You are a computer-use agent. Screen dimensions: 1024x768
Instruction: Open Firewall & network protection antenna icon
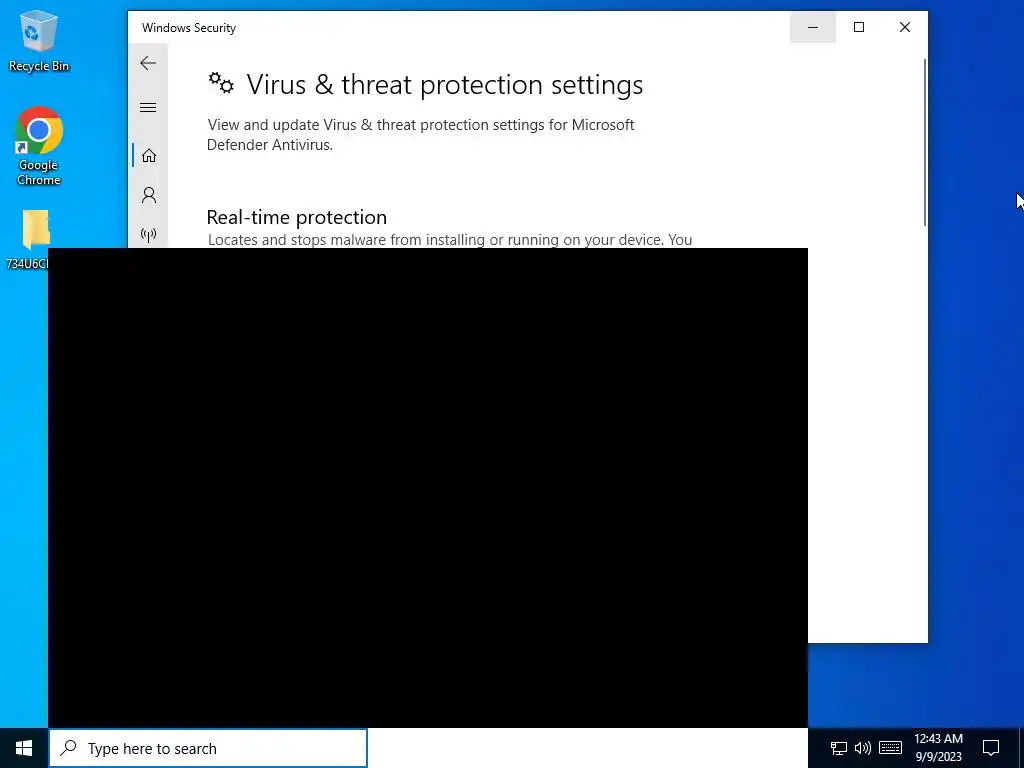(x=149, y=234)
